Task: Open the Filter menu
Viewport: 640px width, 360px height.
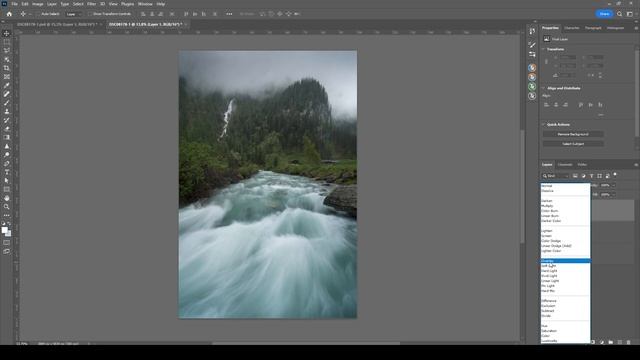Action: (x=91, y=4)
